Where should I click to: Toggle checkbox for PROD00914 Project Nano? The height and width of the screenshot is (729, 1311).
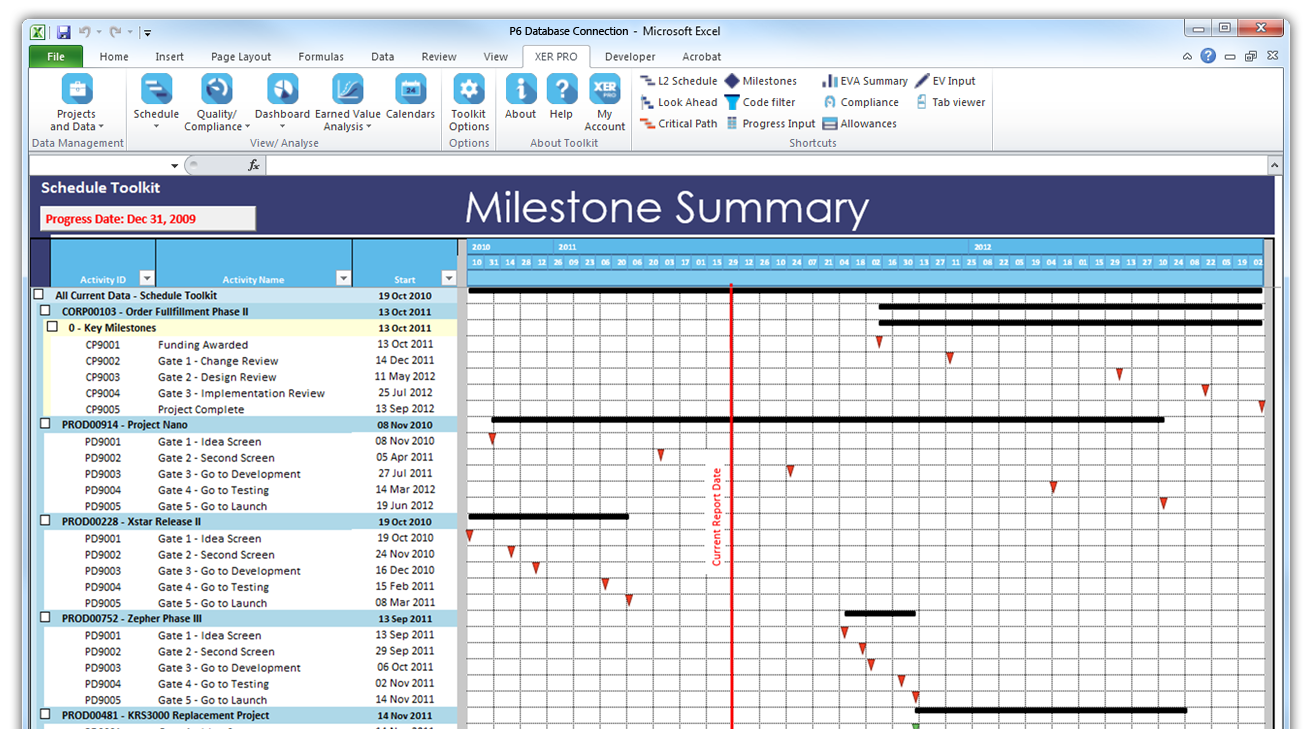45,424
